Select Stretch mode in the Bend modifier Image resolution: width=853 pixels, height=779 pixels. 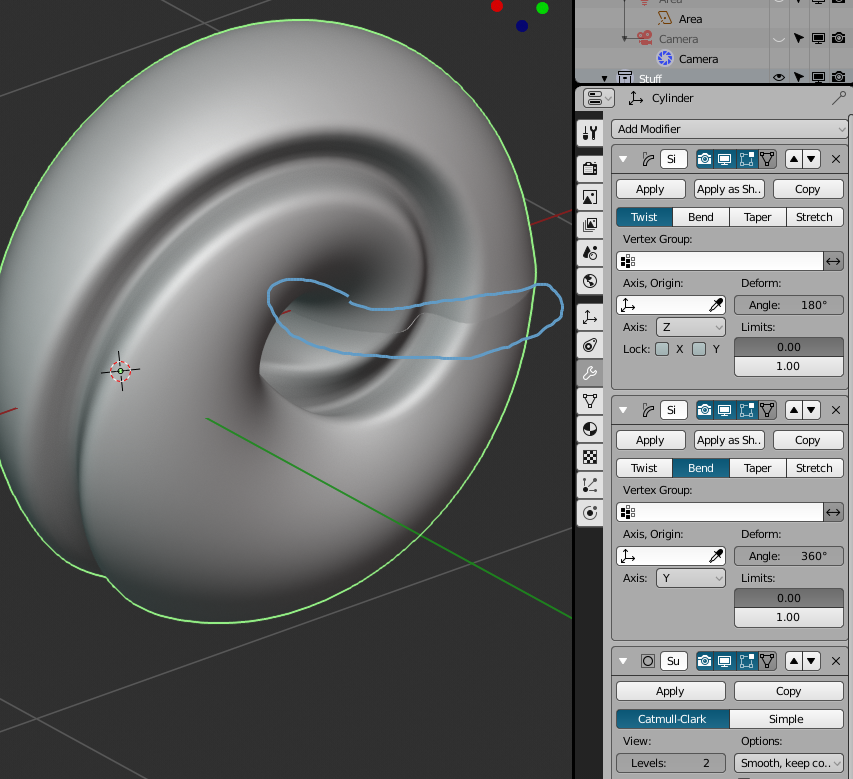pos(814,468)
